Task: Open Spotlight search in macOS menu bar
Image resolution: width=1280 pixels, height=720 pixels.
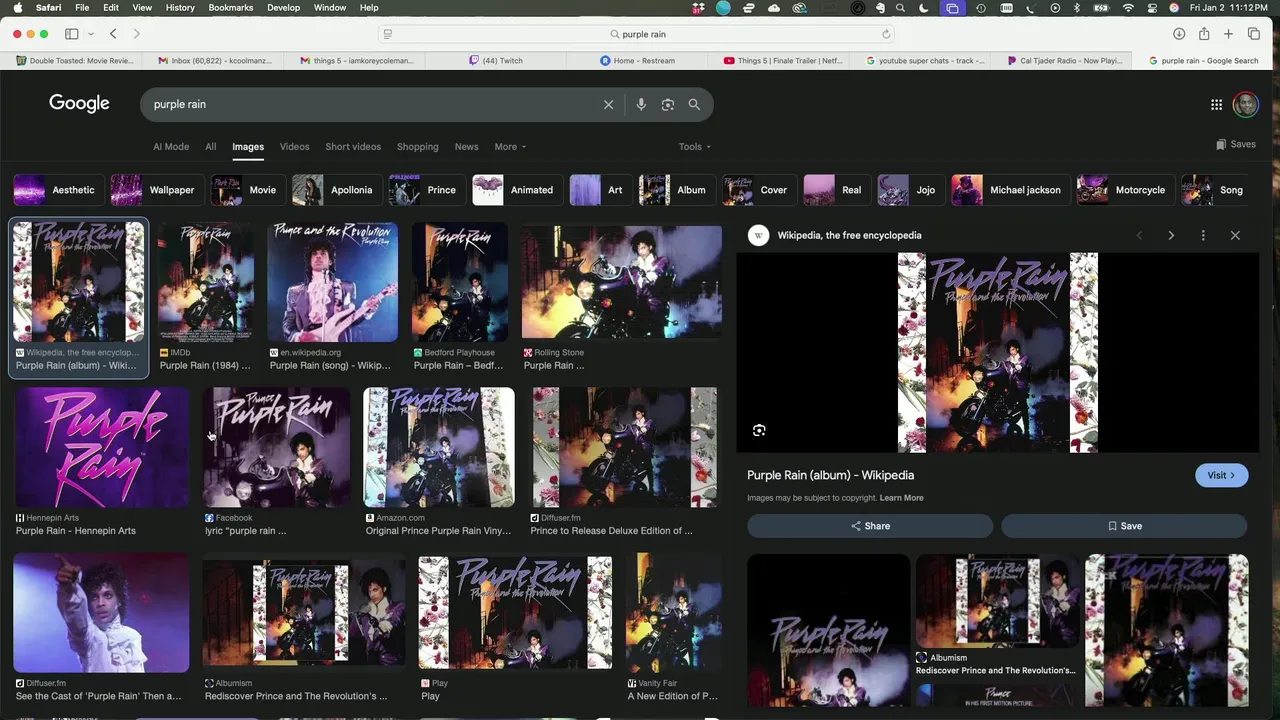Action: tap(901, 8)
